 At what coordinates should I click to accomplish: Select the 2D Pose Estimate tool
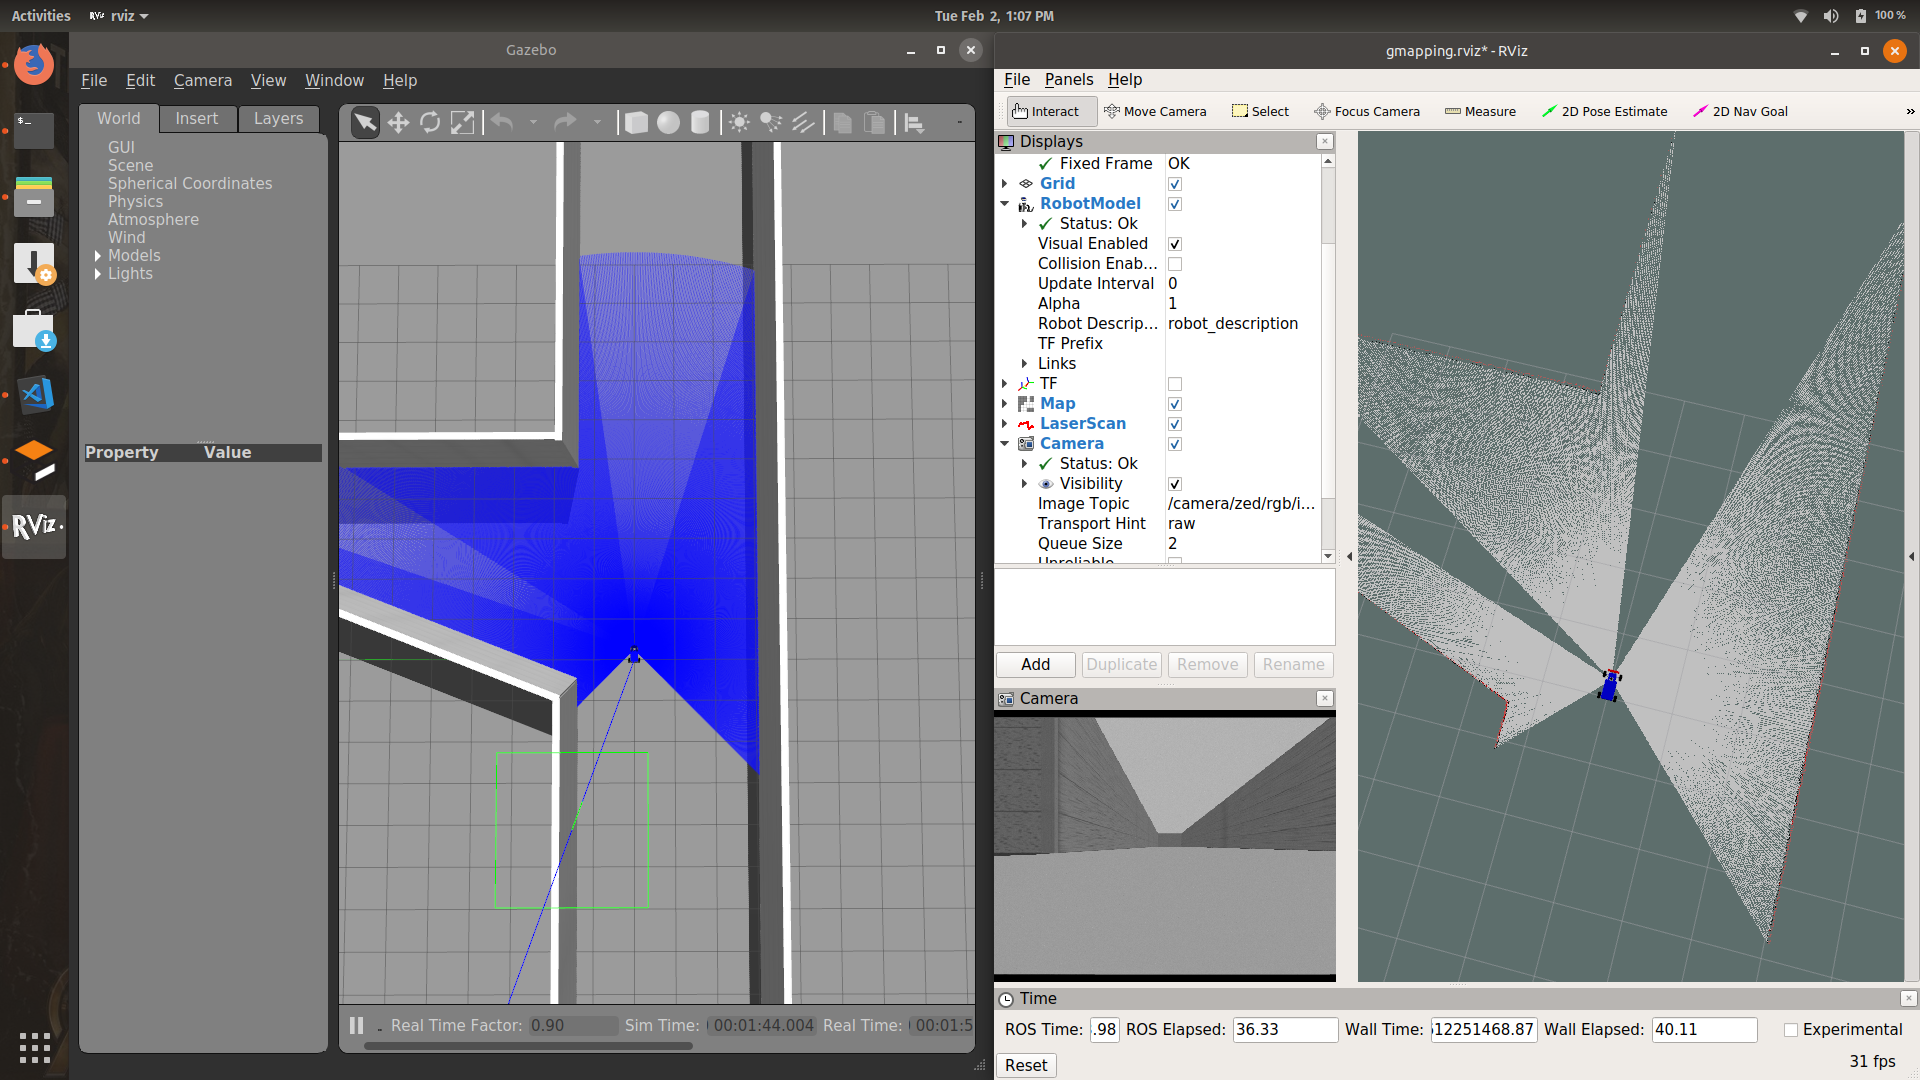pos(1602,111)
